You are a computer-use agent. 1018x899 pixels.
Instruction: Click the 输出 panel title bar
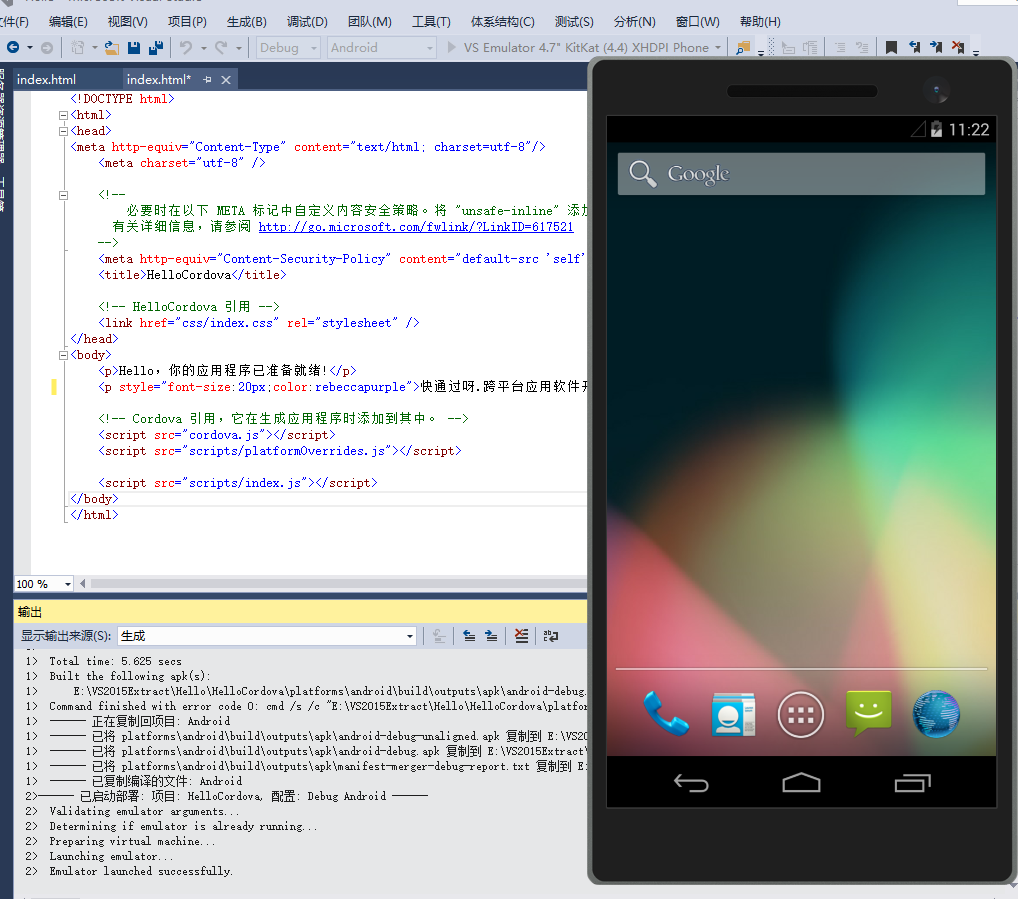point(300,611)
